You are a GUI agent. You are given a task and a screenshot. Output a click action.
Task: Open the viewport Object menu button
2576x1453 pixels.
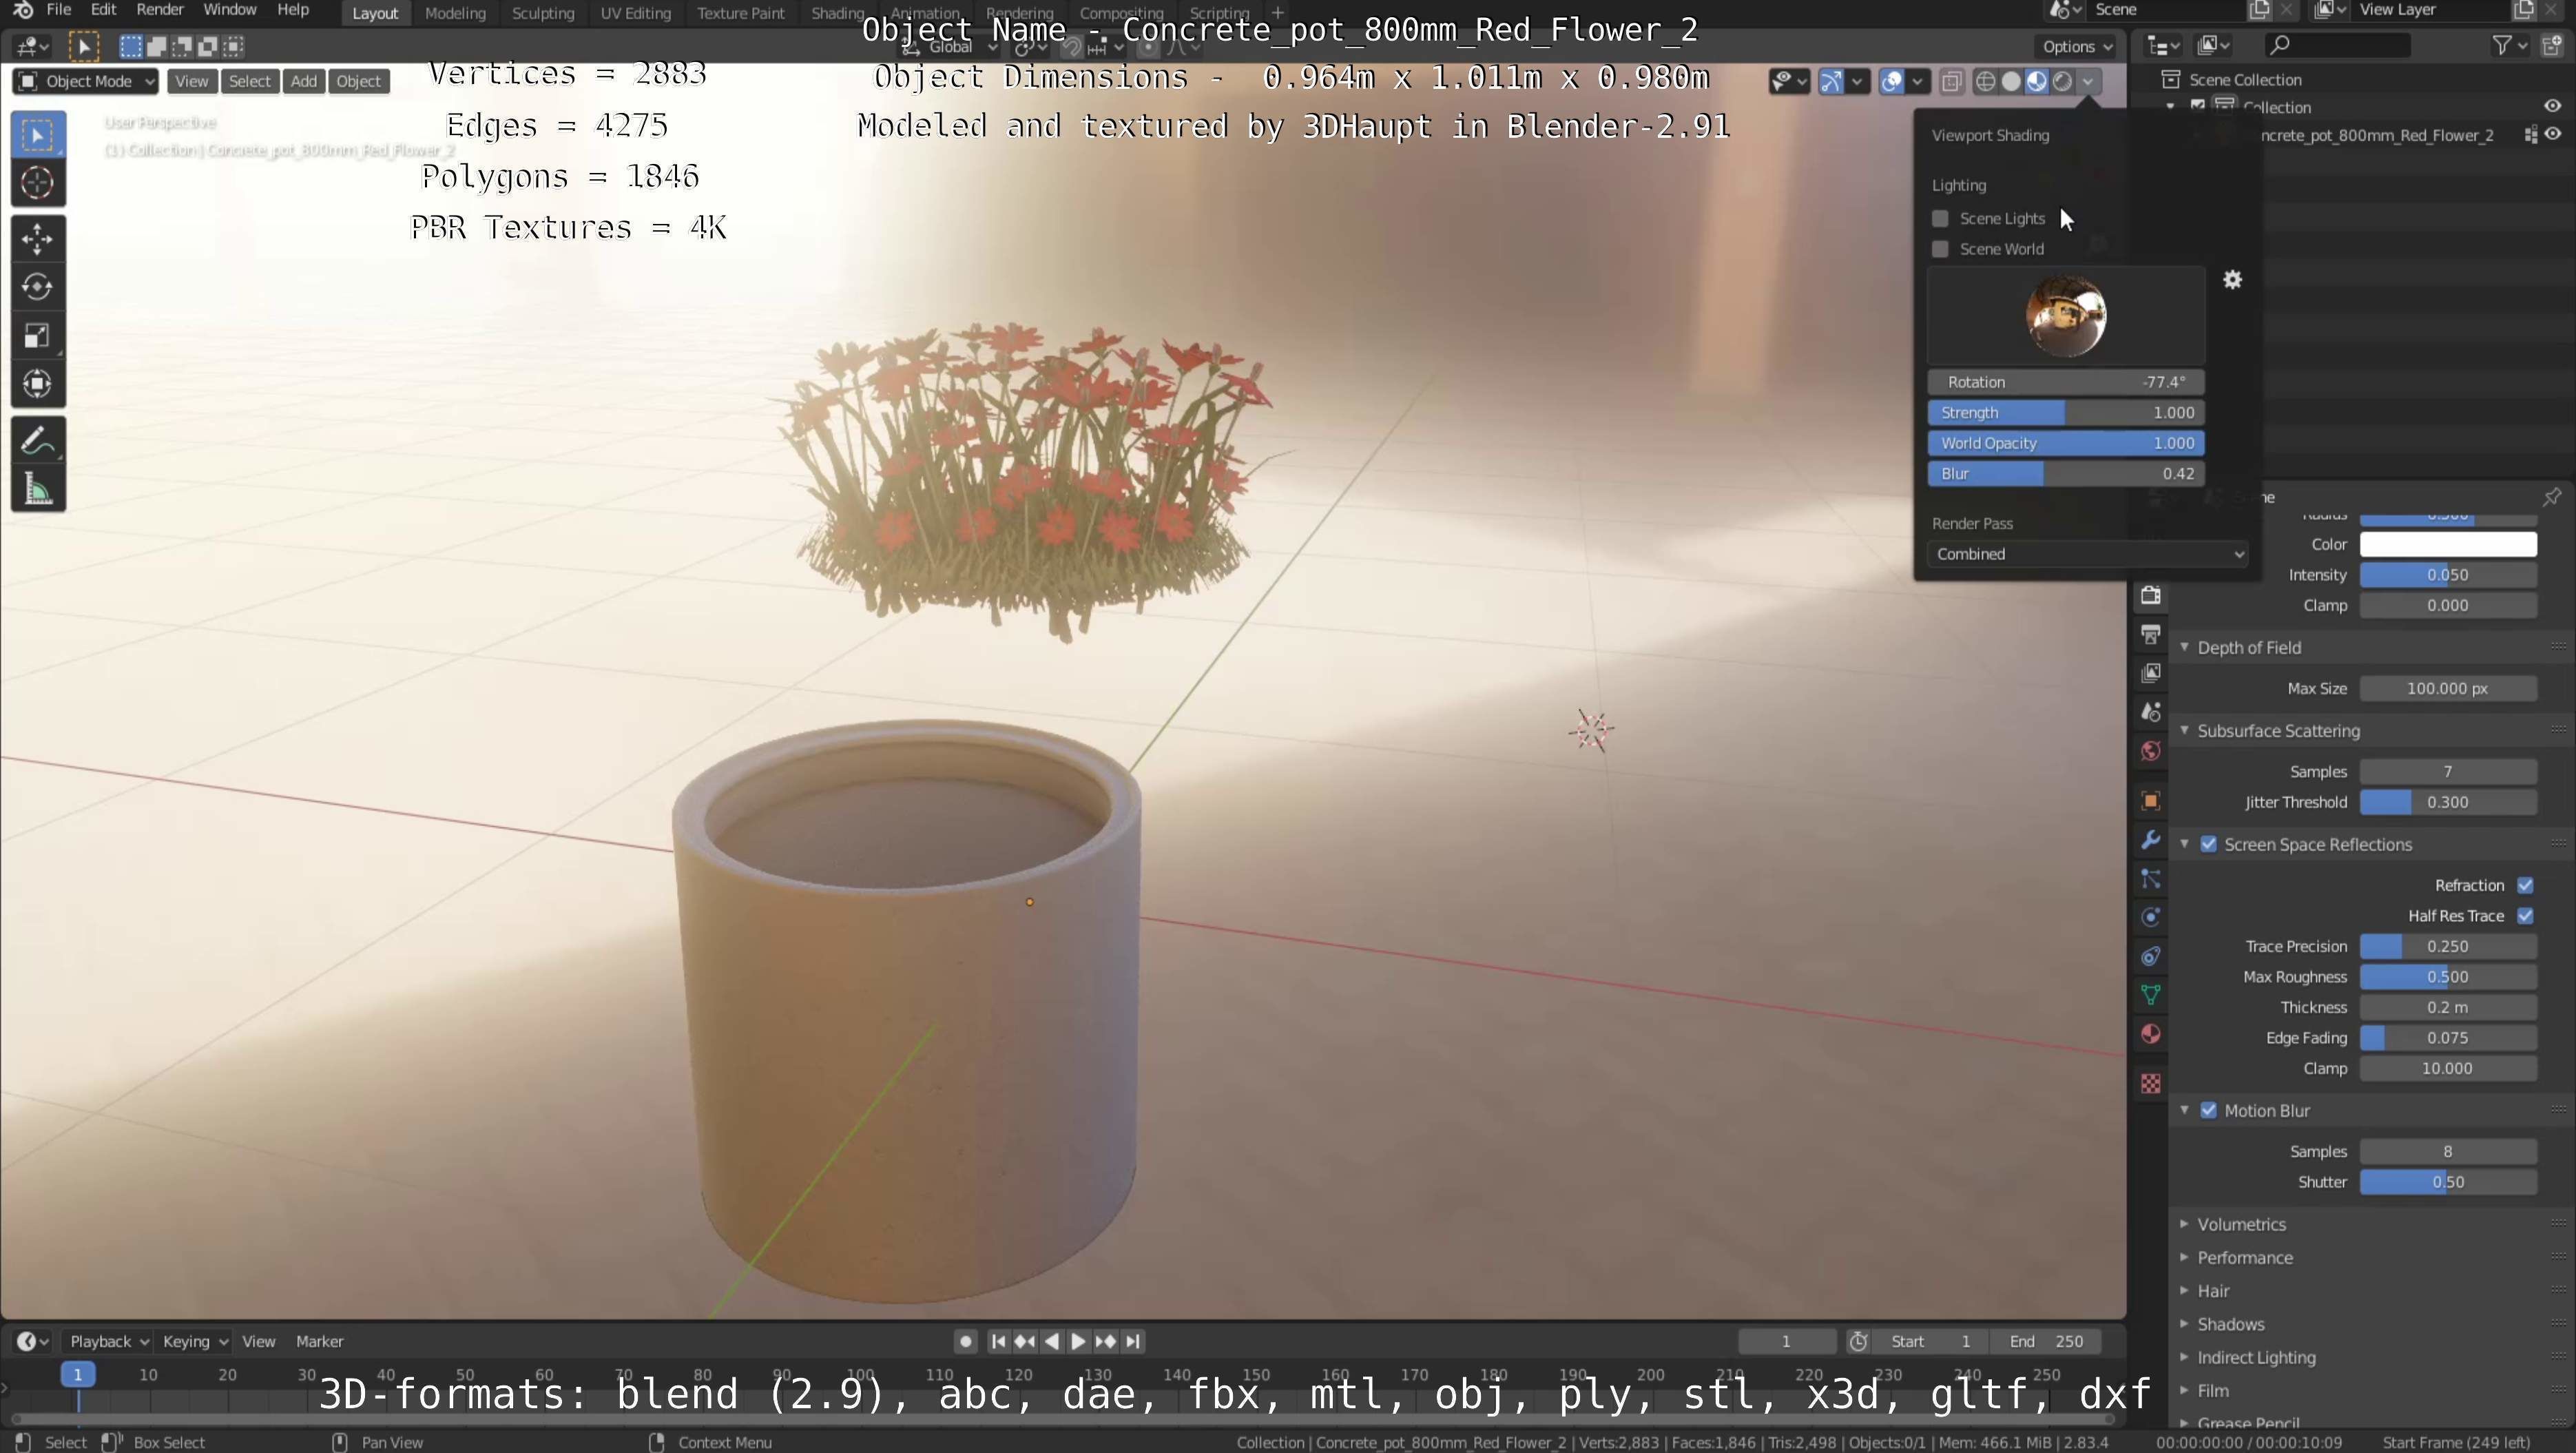[x=358, y=82]
